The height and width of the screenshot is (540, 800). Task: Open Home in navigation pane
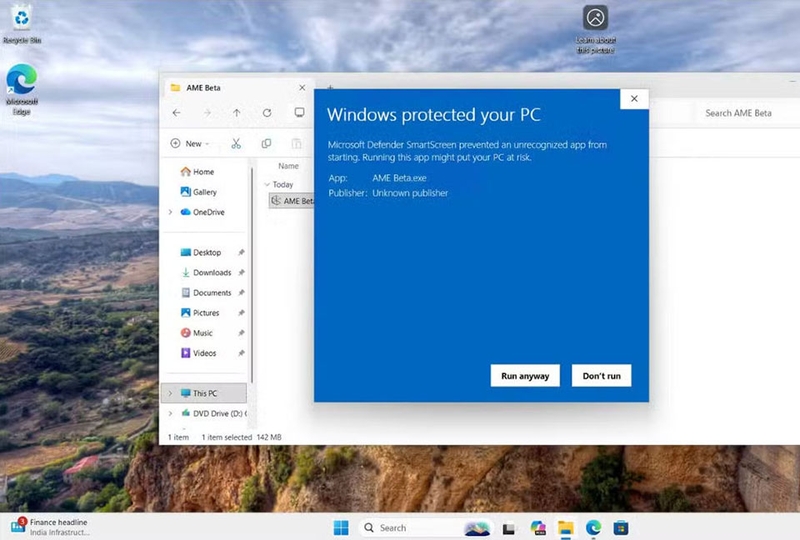(197, 172)
